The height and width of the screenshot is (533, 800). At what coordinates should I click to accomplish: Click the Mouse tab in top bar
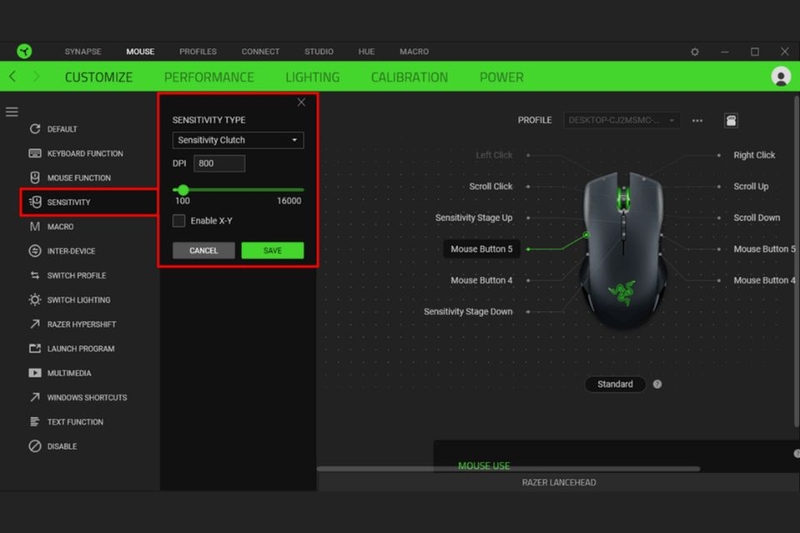point(140,52)
